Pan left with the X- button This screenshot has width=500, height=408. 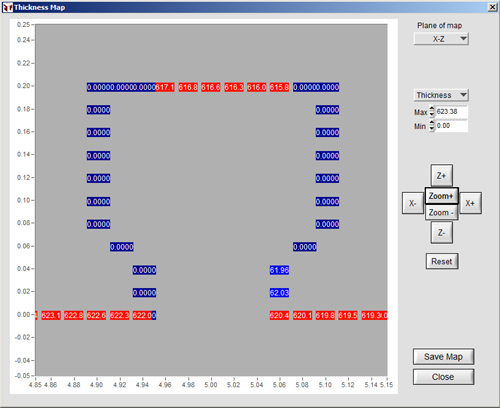(x=413, y=203)
